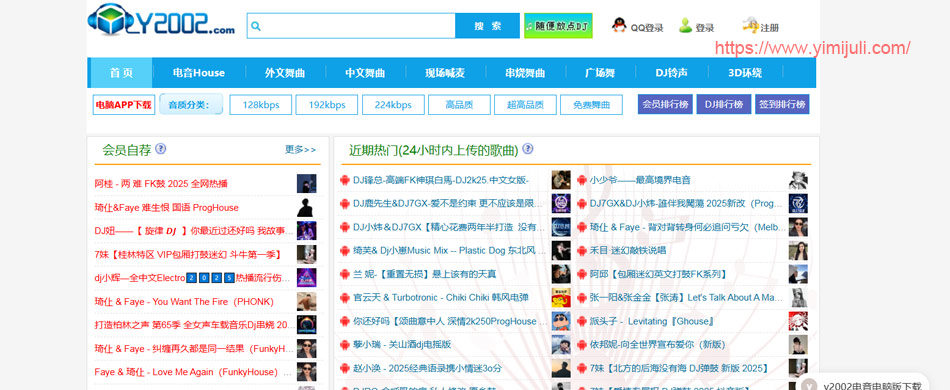Switch to the 3D环绕 tab
950x390 pixels.
click(x=745, y=73)
